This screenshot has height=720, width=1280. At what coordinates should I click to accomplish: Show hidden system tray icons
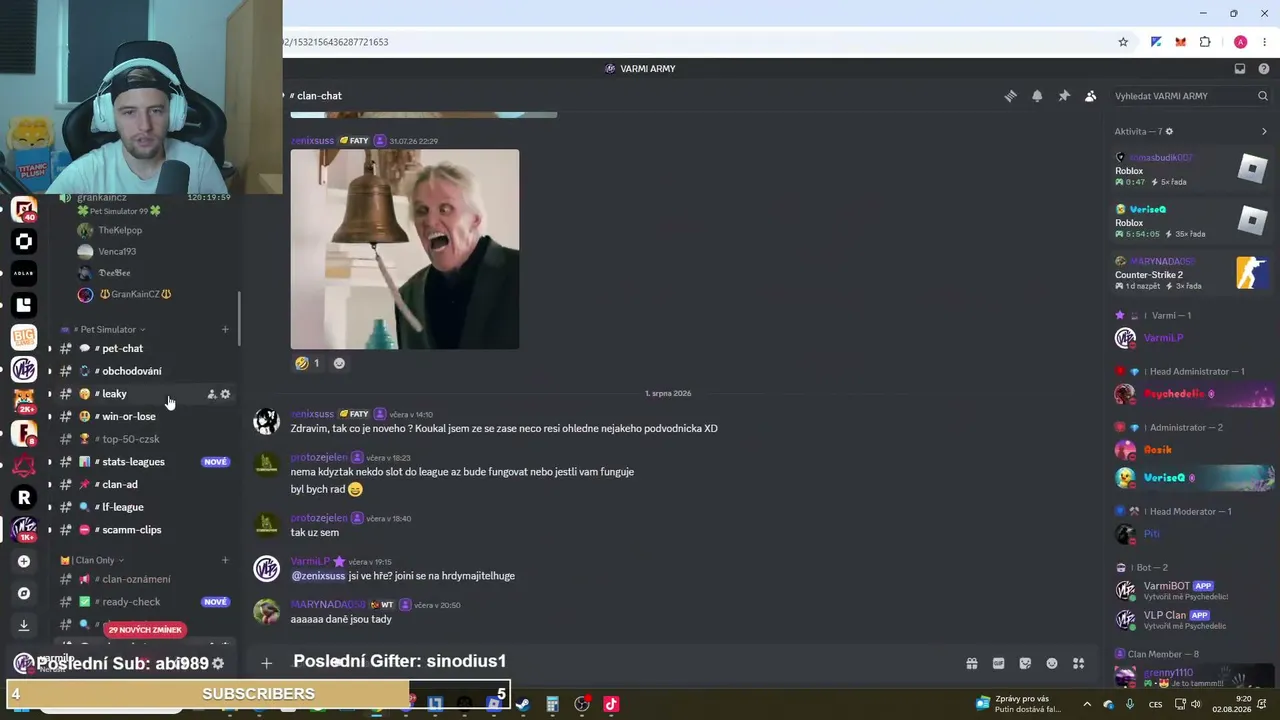coord(1087,704)
